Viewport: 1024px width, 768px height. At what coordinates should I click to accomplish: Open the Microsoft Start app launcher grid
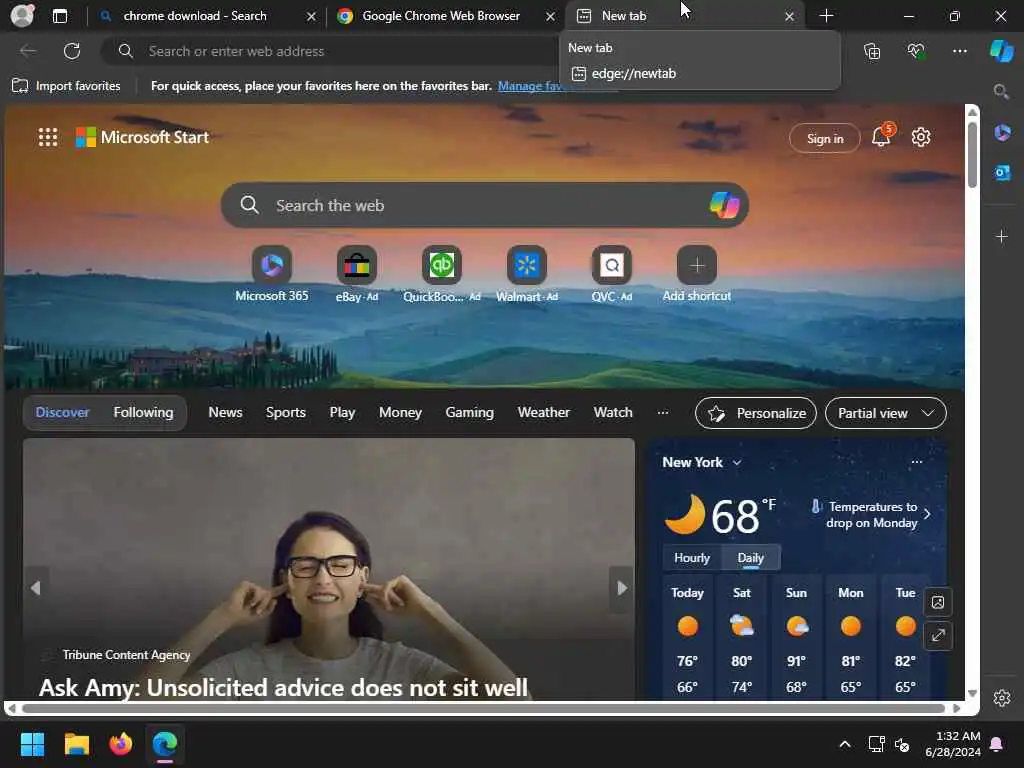48,137
